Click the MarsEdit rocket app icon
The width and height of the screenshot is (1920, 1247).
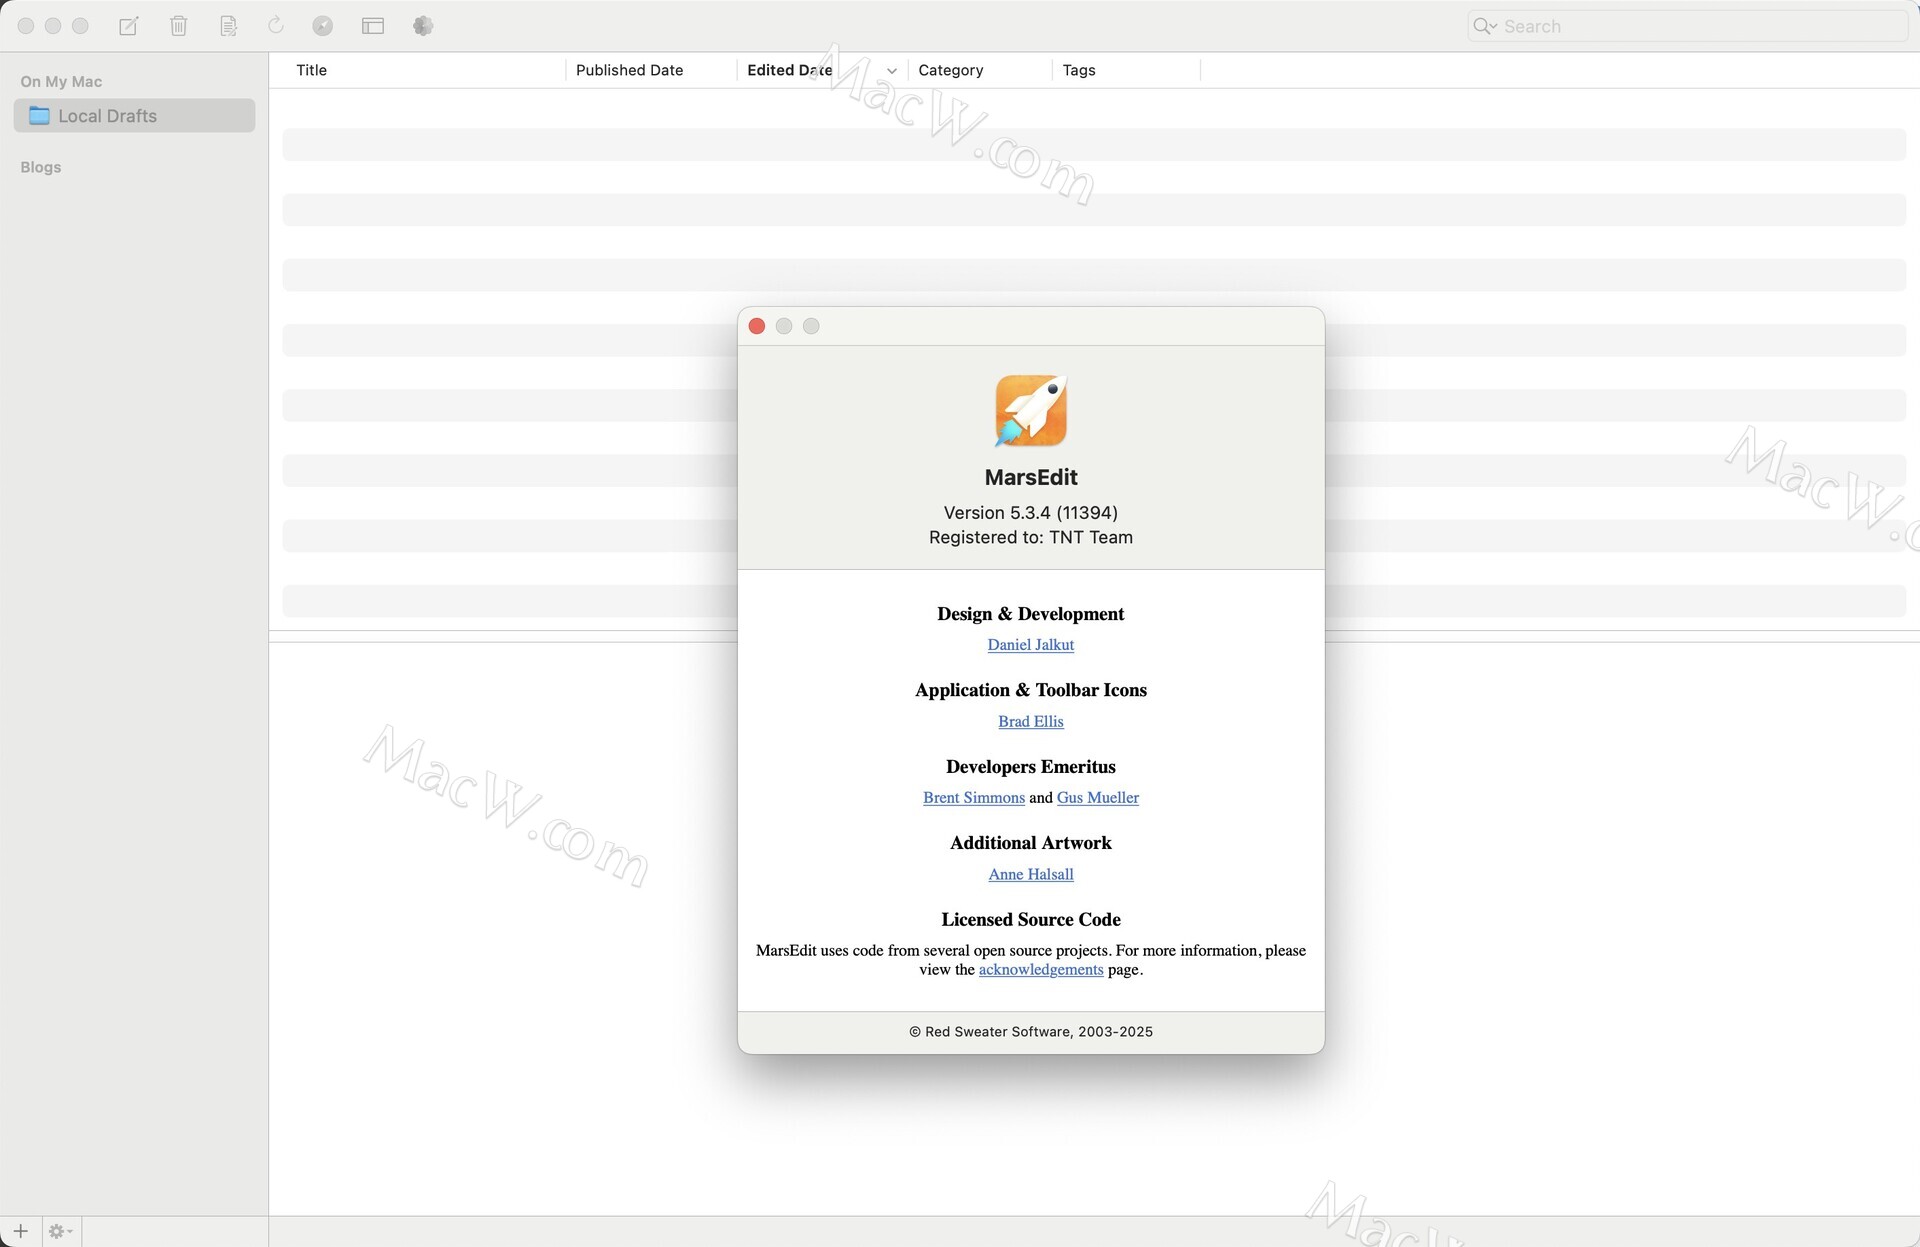click(1031, 410)
